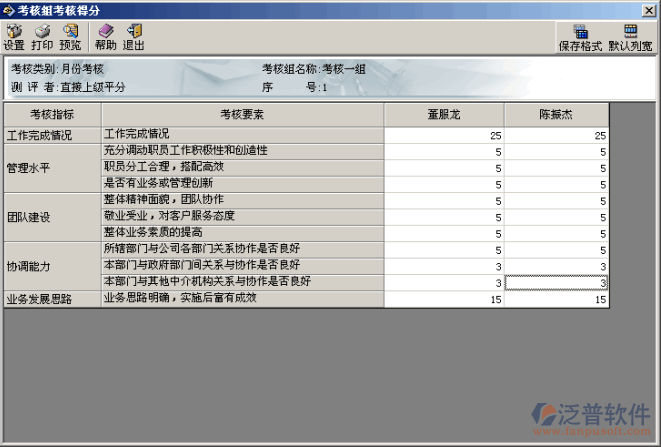The image size is (661, 447).
Task: Click 陈振杰's focused score 3 for 中介机构 row
Action: (556, 283)
